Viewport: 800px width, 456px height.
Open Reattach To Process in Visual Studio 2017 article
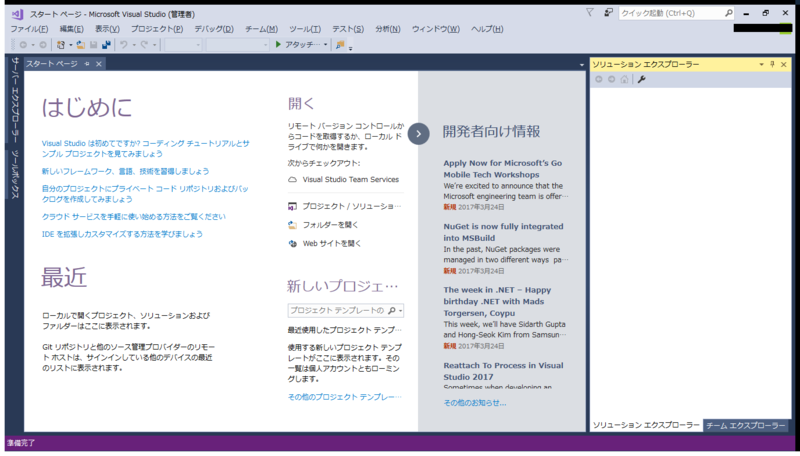tap(504, 371)
